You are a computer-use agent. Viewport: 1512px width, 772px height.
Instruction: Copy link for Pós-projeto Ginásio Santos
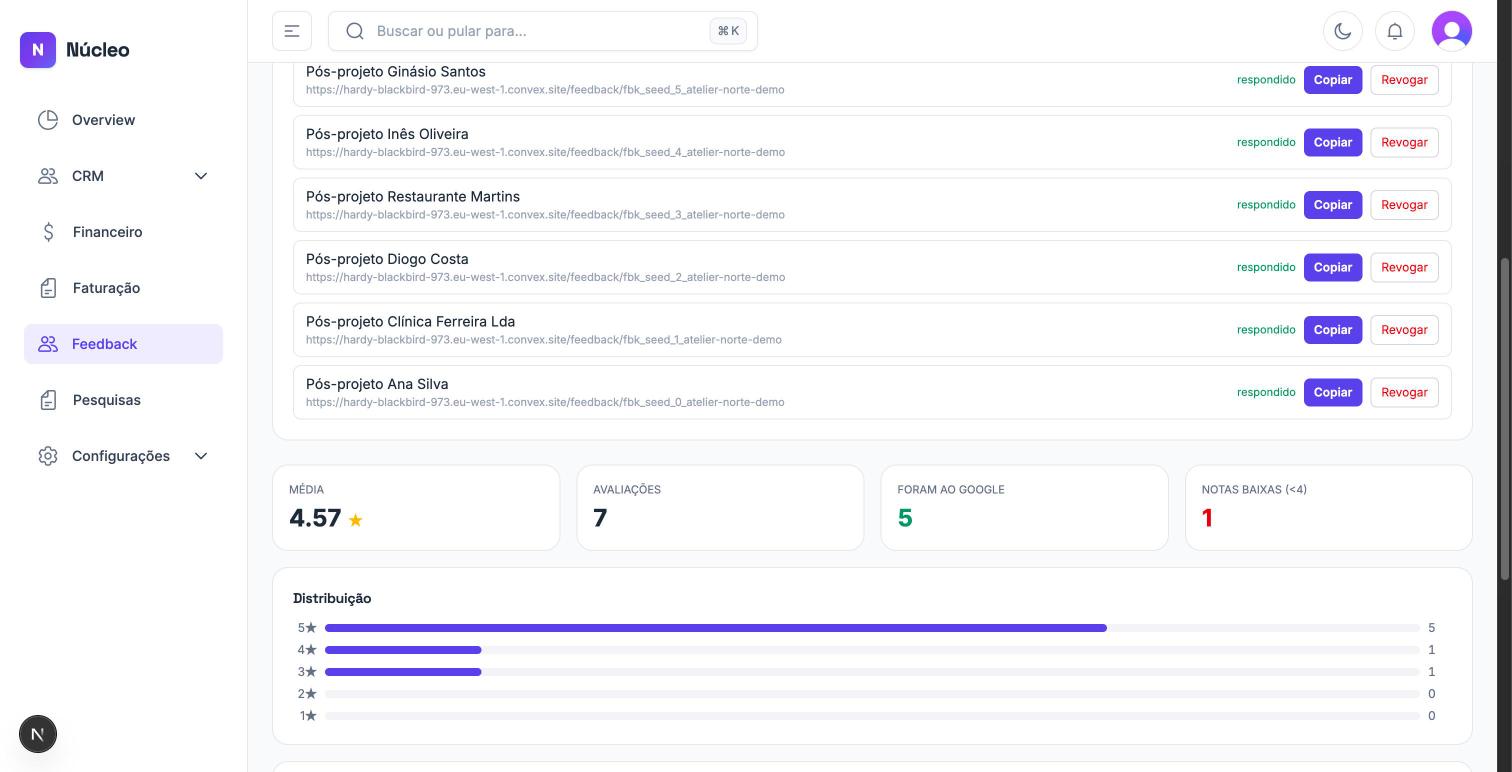coord(1333,80)
